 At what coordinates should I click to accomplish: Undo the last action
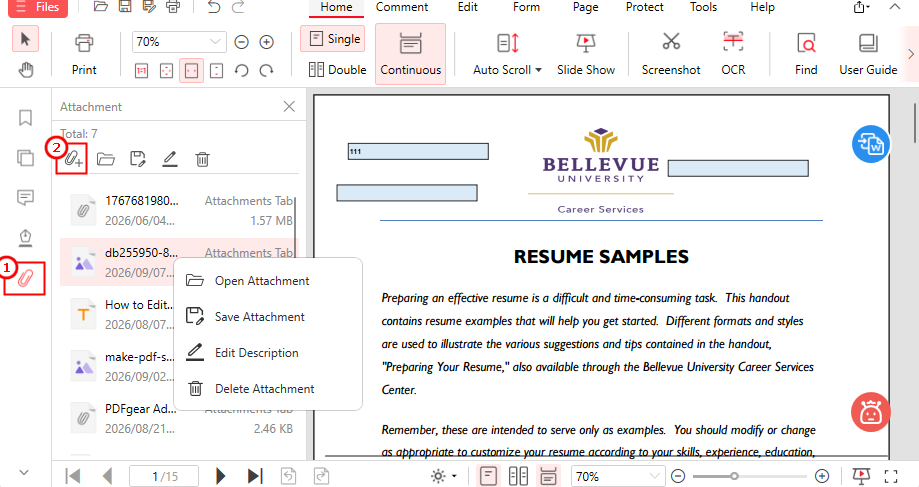tap(214, 7)
